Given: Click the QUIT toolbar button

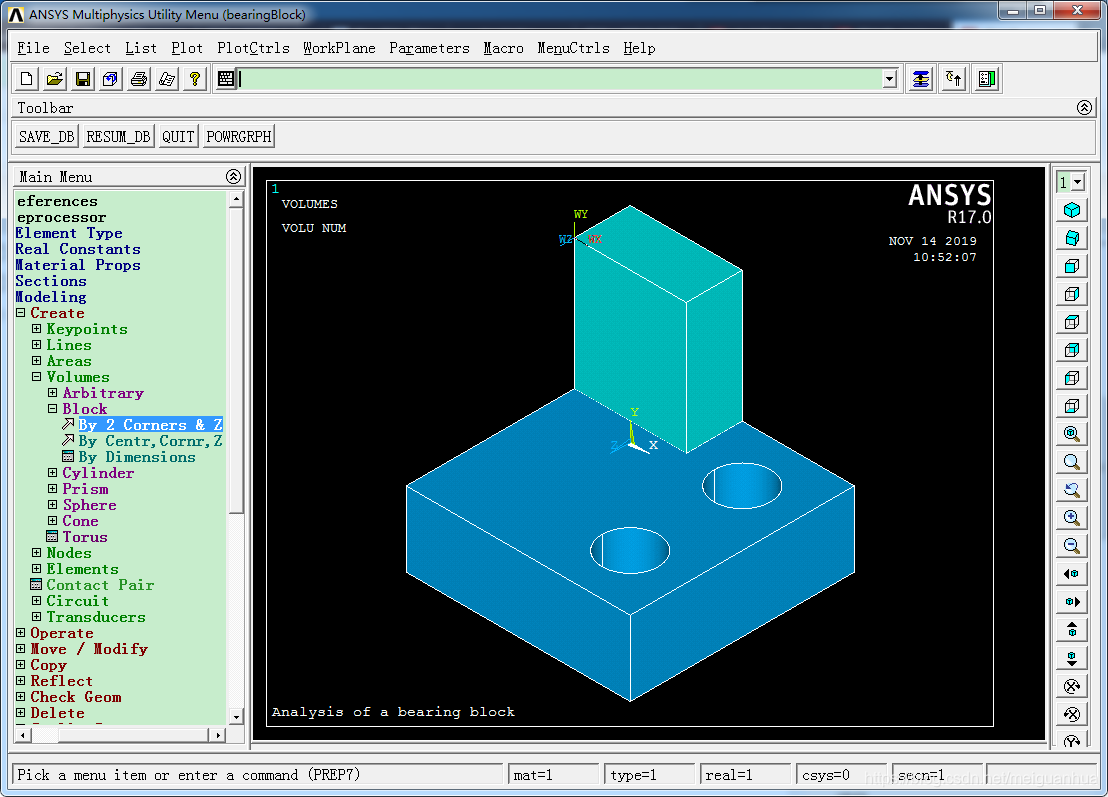Looking at the screenshot, I should point(178,136).
